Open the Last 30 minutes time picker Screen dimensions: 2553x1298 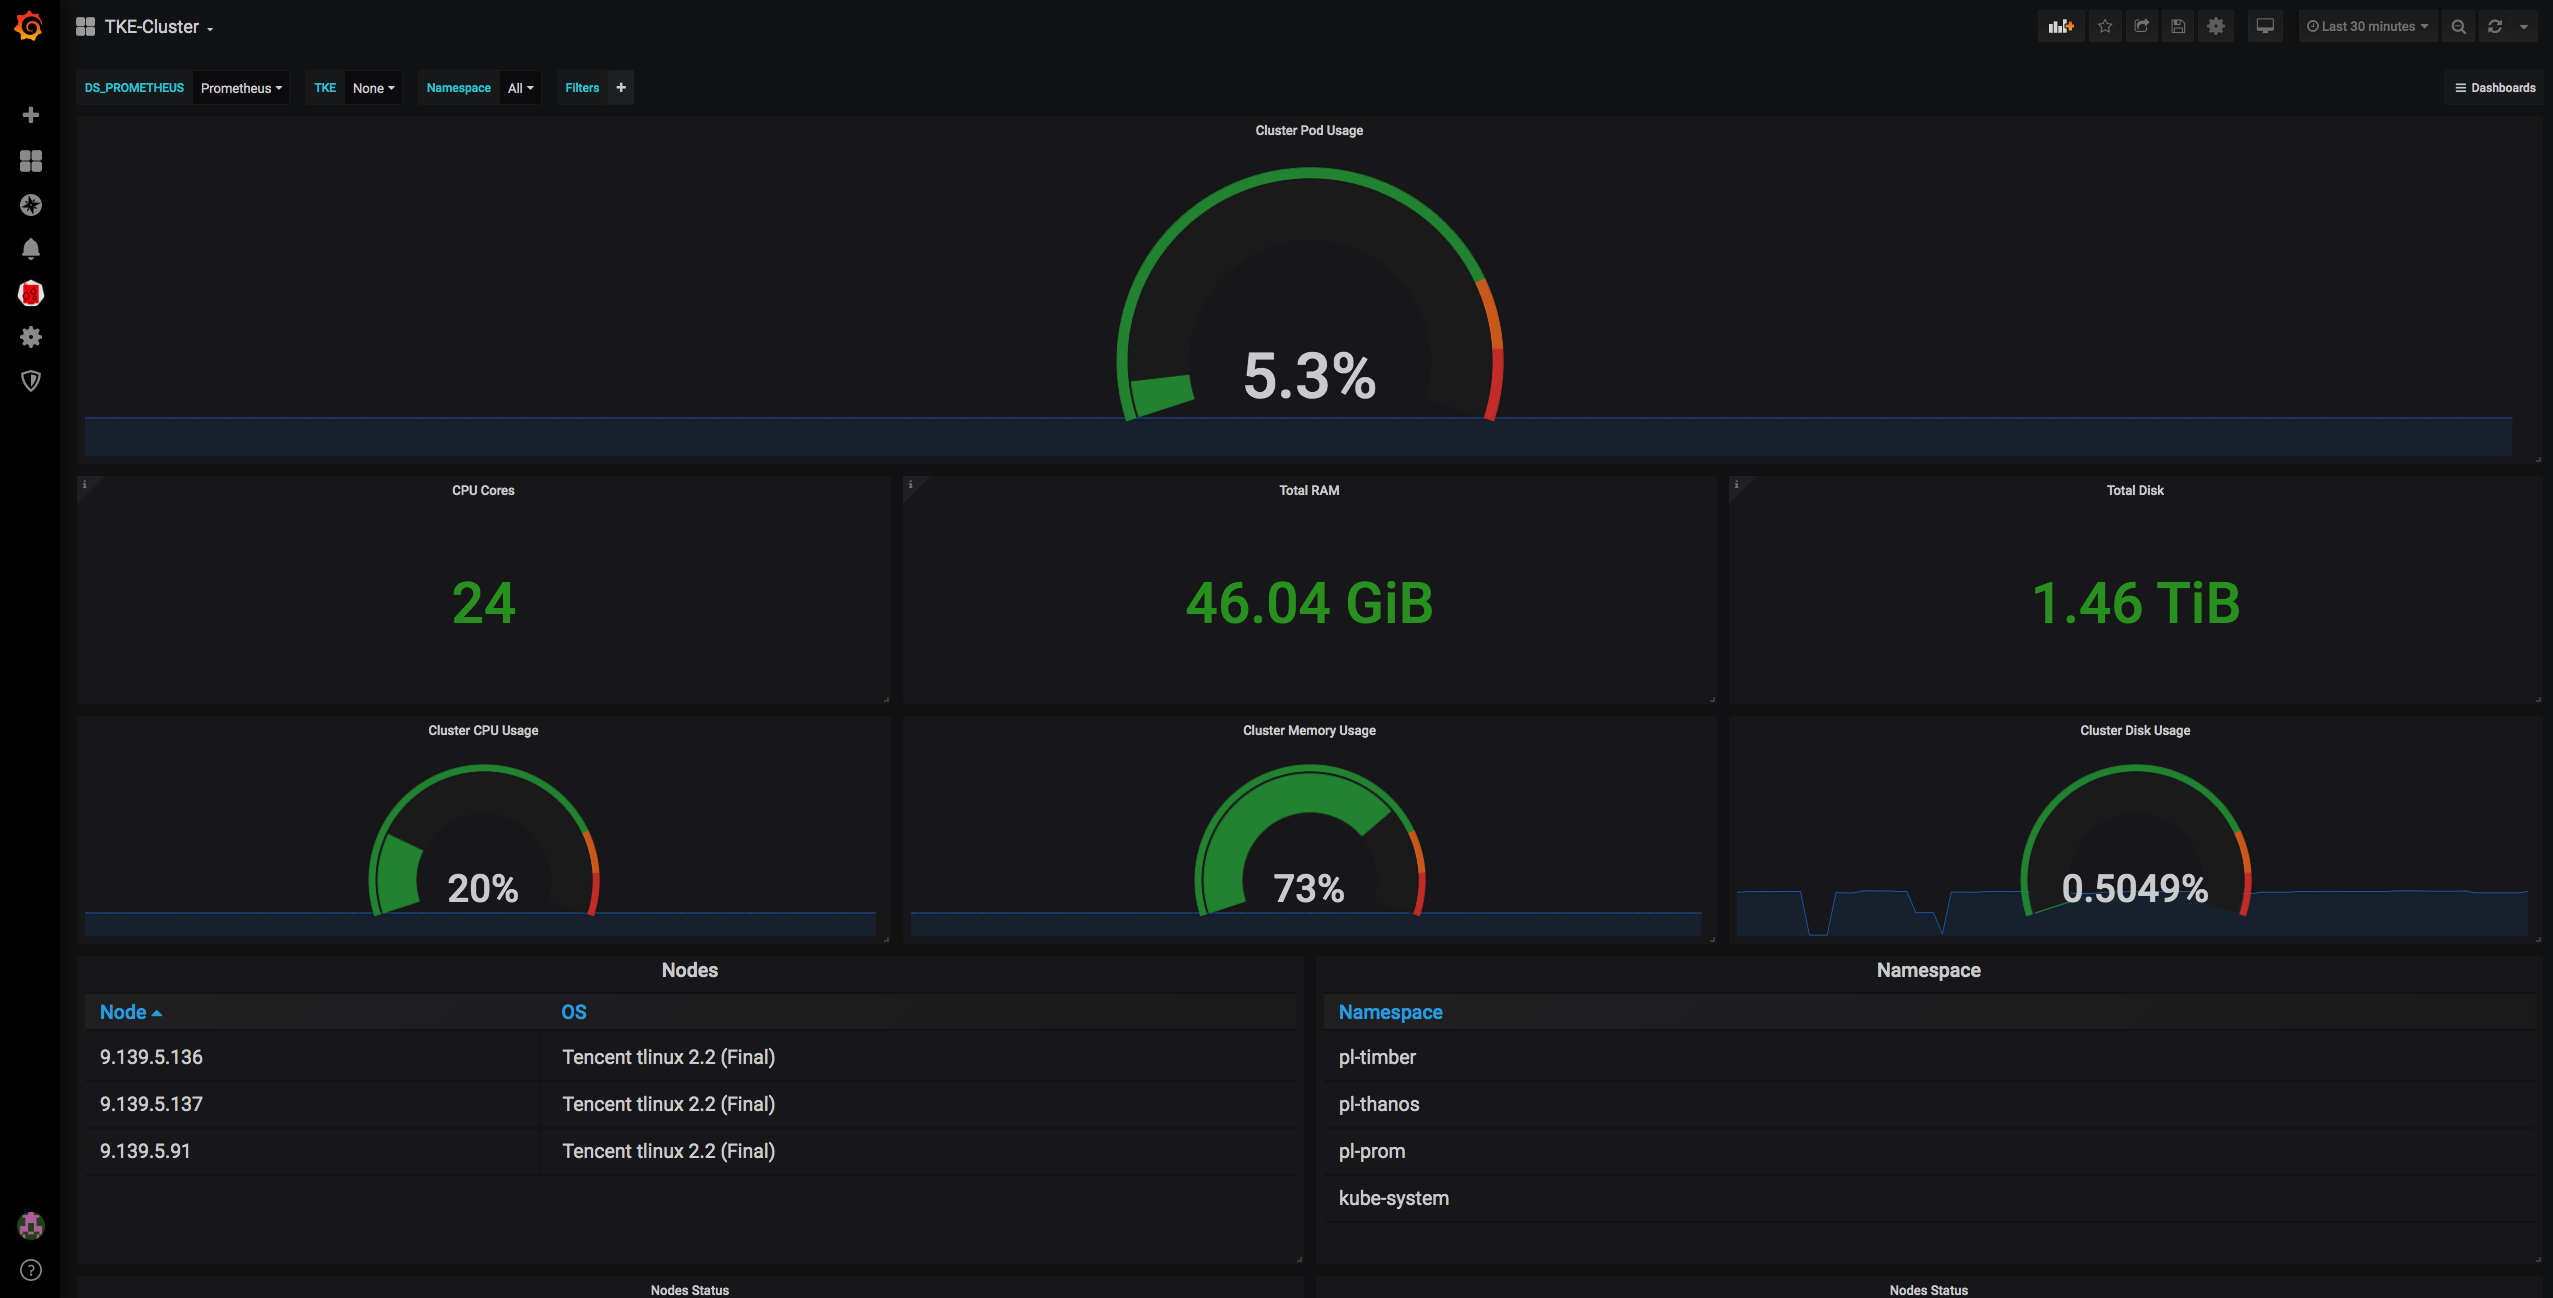pyautogui.click(x=2367, y=27)
